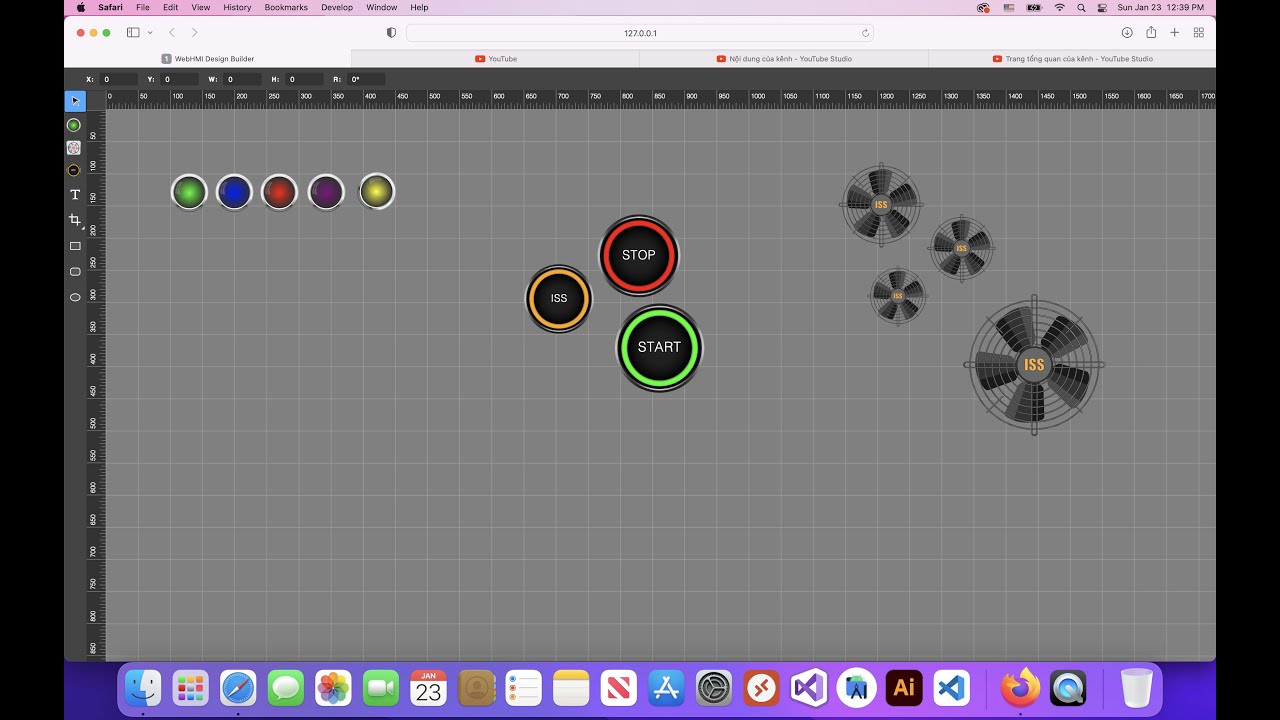Image resolution: width=1280 pixels, height=720 pixels.
Task: Show Safari tab overview
Action: point(1198,33)
